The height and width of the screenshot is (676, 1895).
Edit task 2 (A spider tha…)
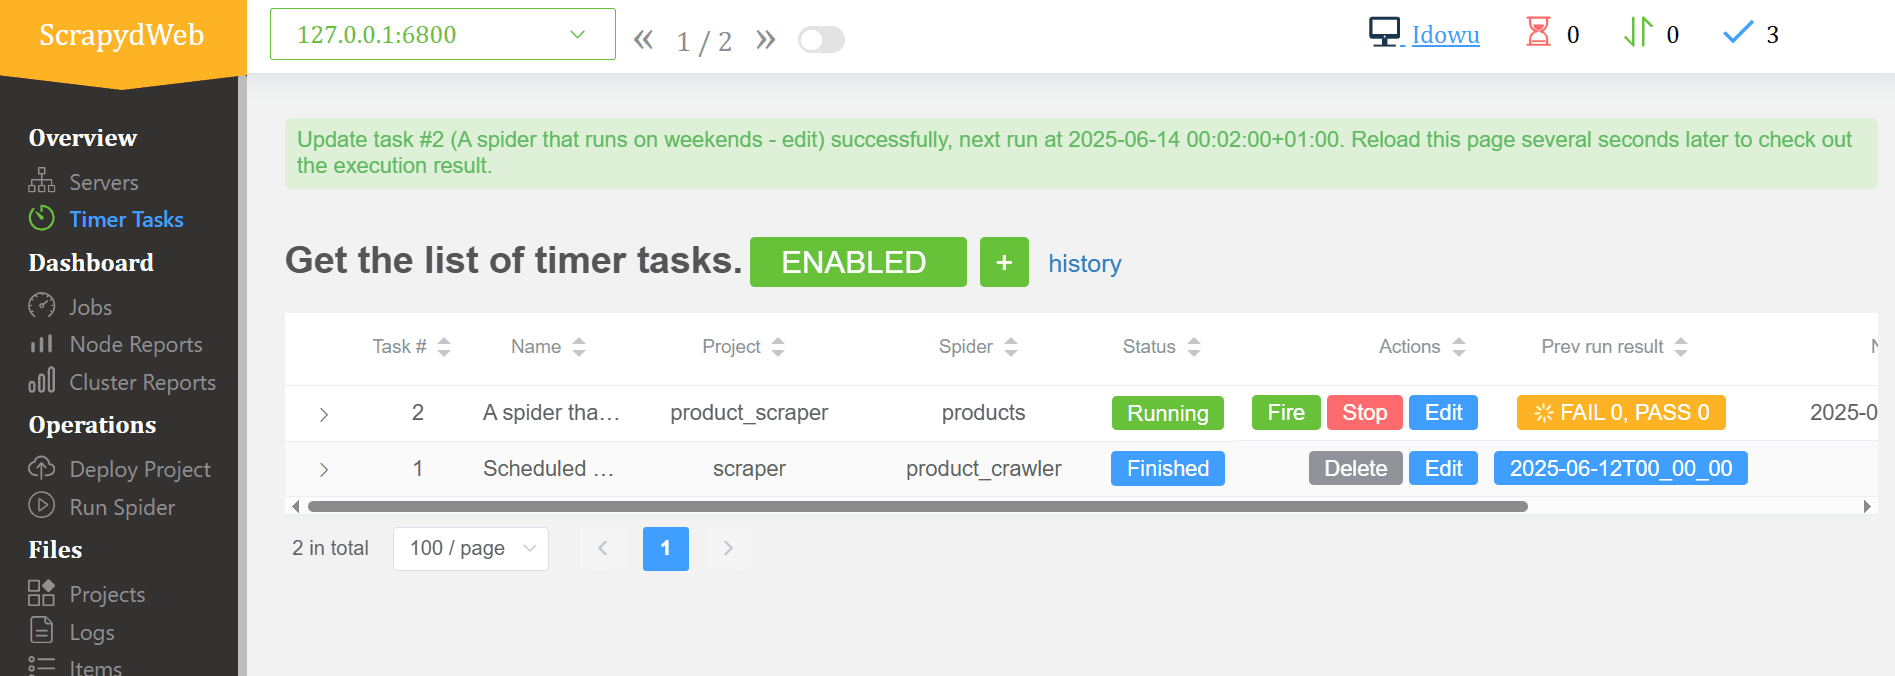tap(1443, 412)
